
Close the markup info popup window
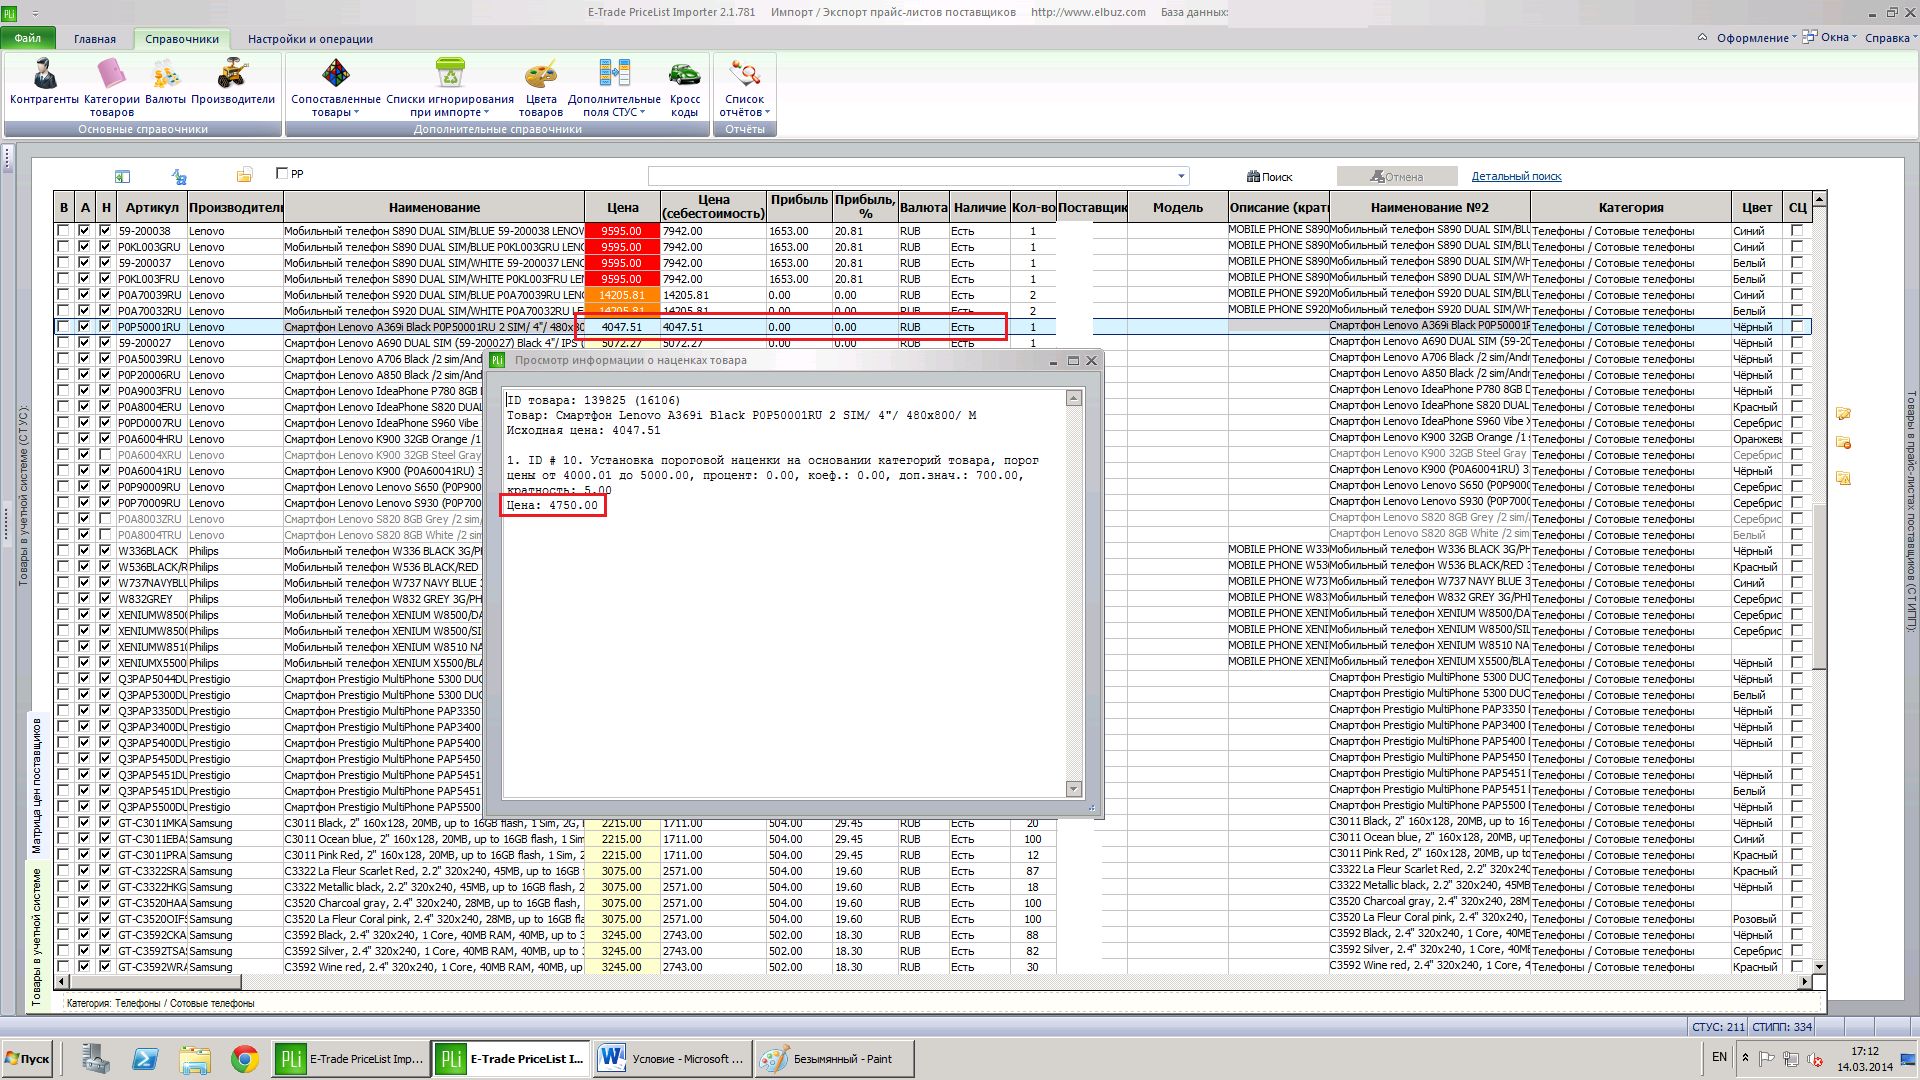(x=1091, y=360)
